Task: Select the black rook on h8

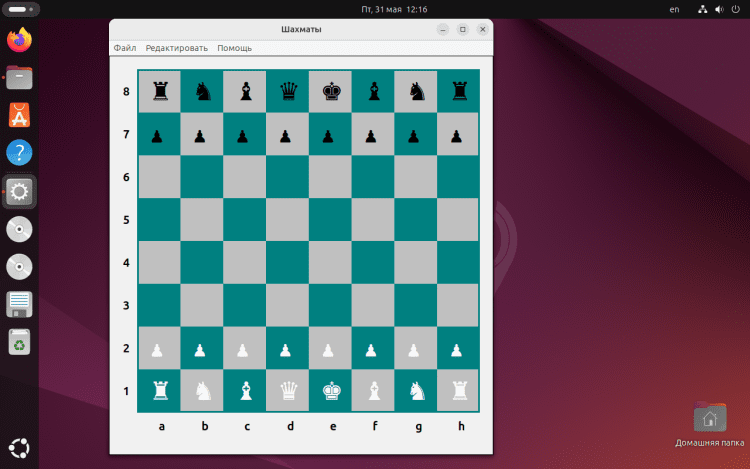Action: (x=460, y=91)
